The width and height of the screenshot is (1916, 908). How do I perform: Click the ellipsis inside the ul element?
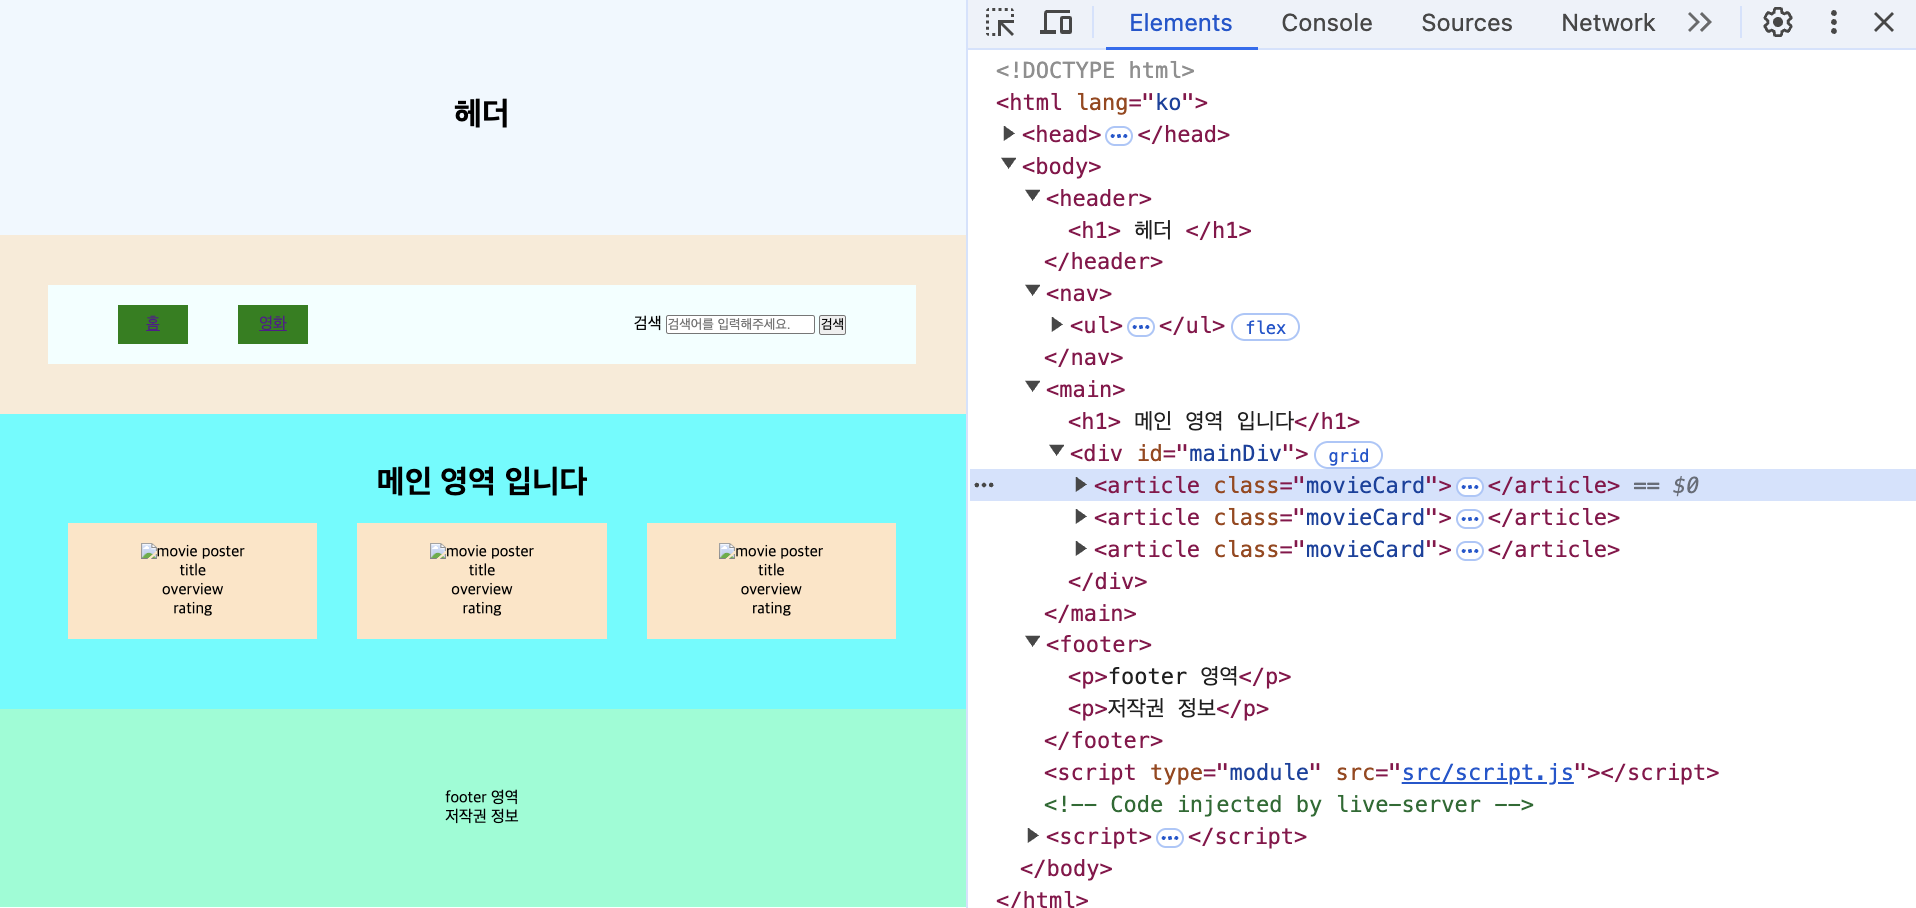(x=1141, y=327)
